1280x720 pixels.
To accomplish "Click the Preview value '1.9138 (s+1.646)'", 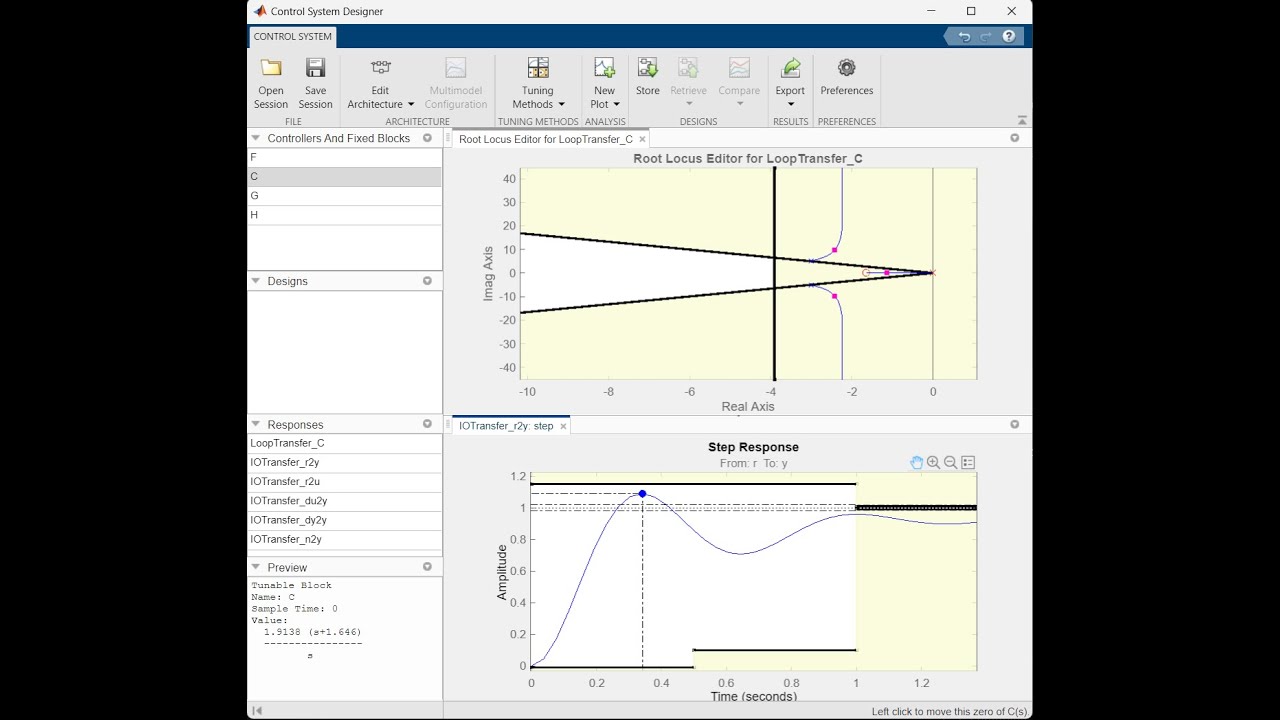I will pyautogui.click(x=312, y=632).
